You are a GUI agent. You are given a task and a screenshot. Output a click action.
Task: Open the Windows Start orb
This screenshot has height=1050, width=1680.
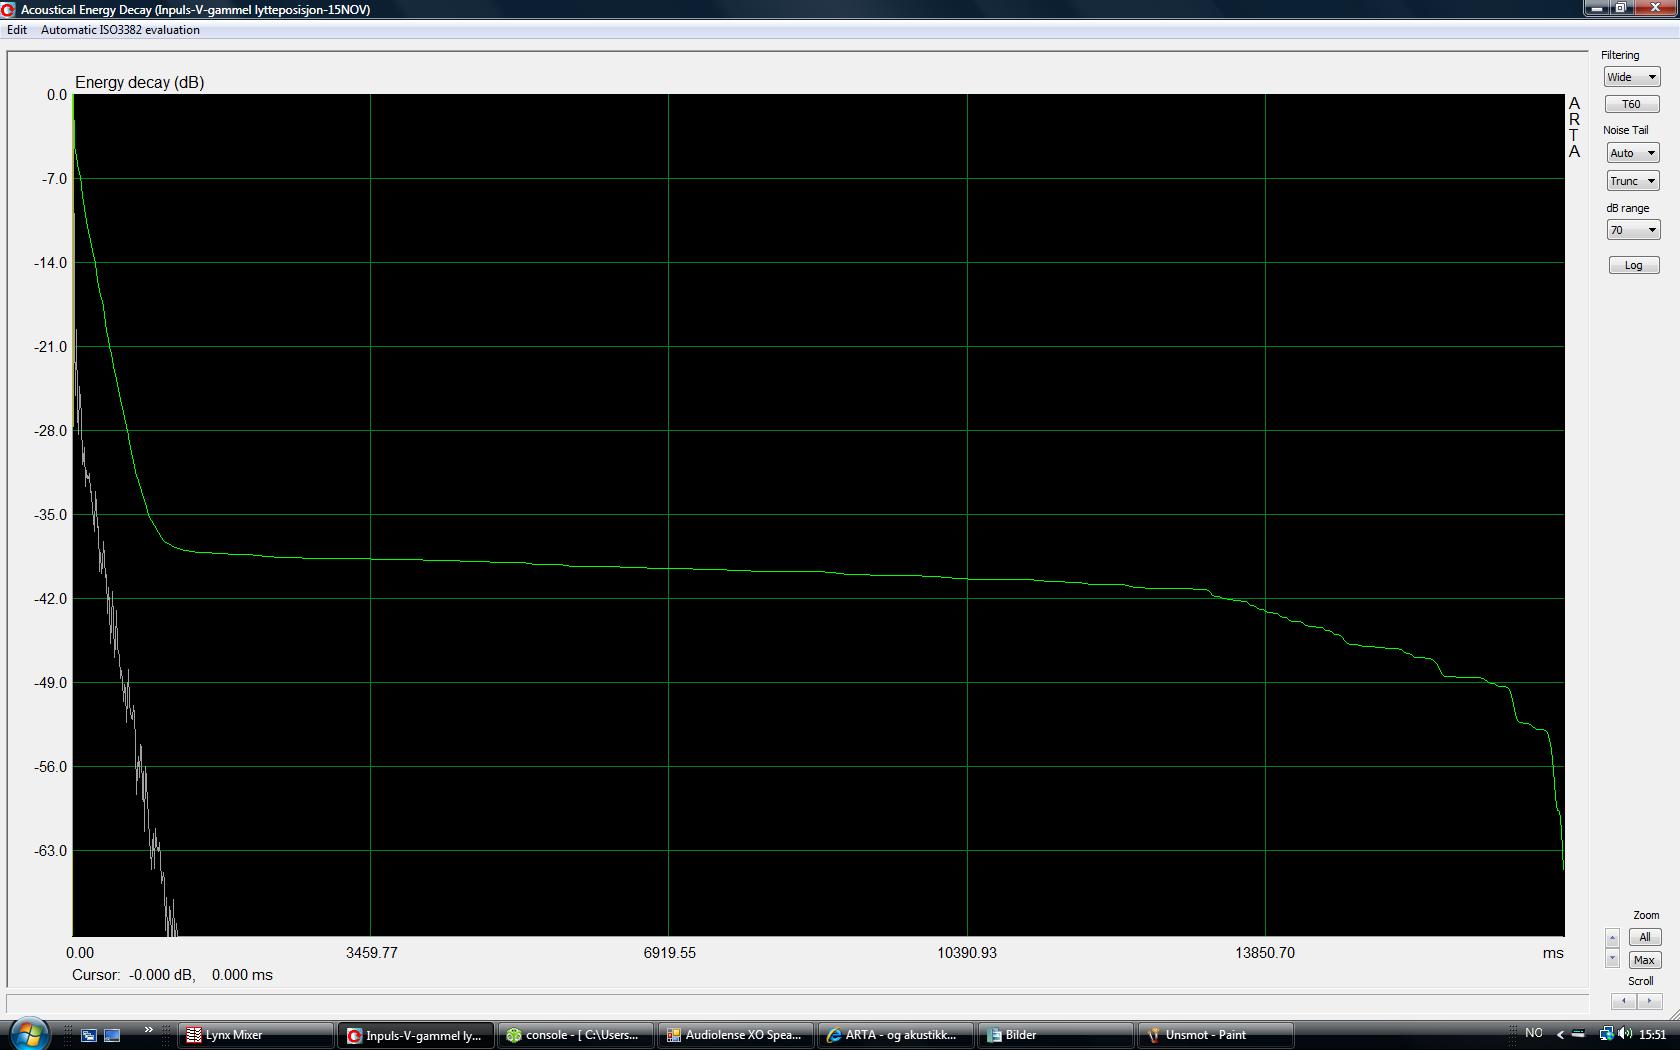pos(29,1034)
